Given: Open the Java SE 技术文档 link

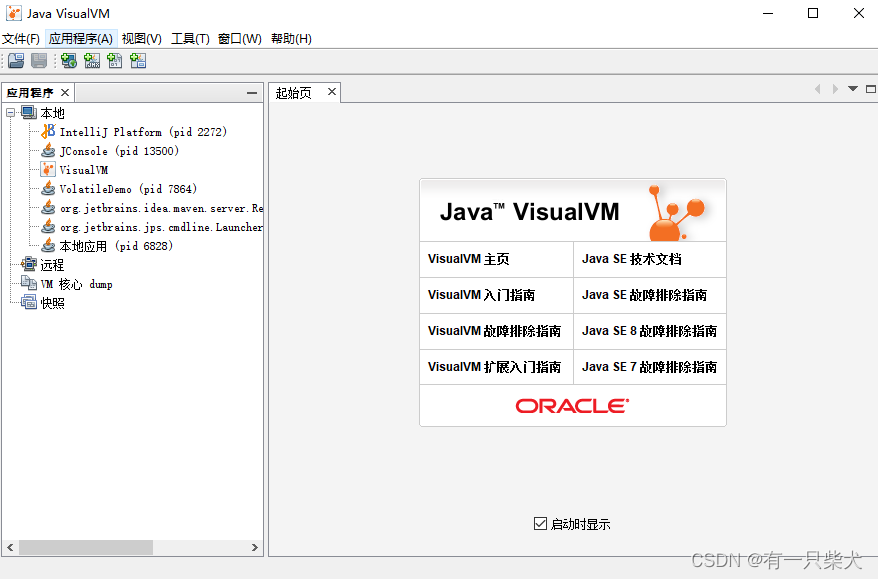Looking at the screenshot, I should point(632,259).
